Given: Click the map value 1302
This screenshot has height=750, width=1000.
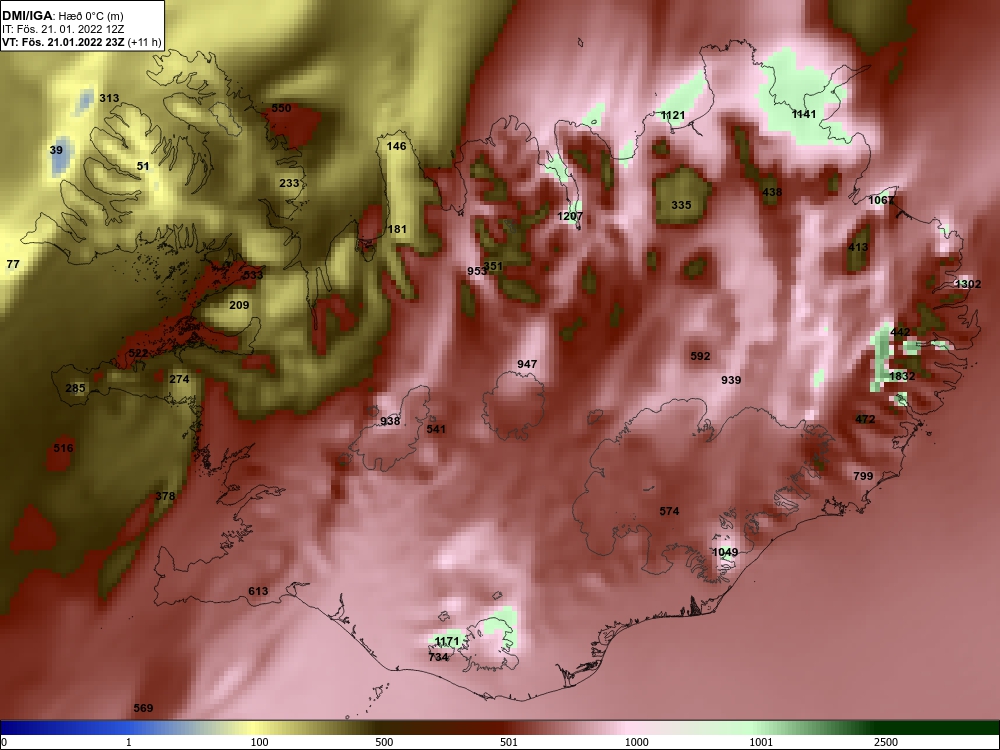Looking at the screenshot, I should (x=968, y=284).
